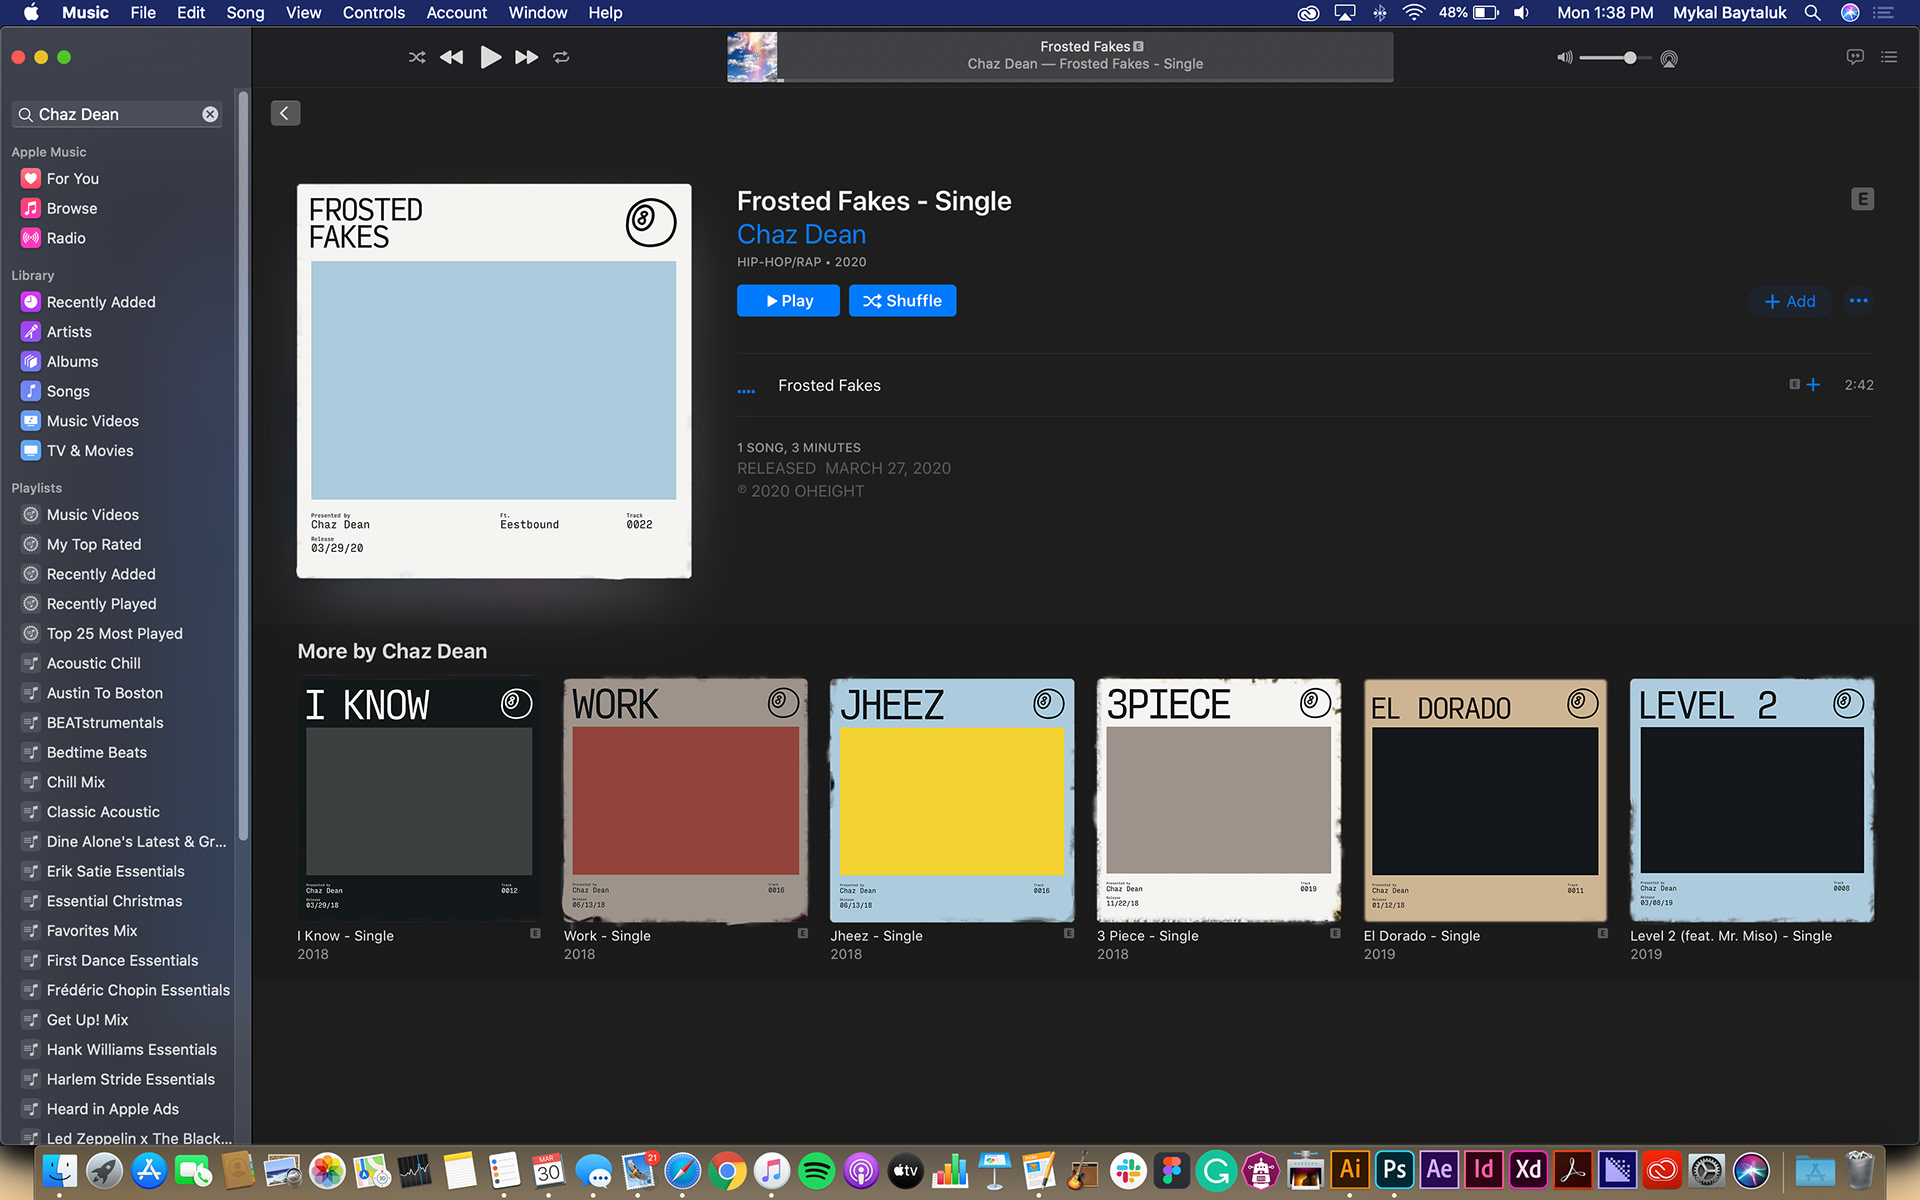Mute using the speaker icon by the volume slider
Viewport: 1920px width, 1200px height.
1565,58
